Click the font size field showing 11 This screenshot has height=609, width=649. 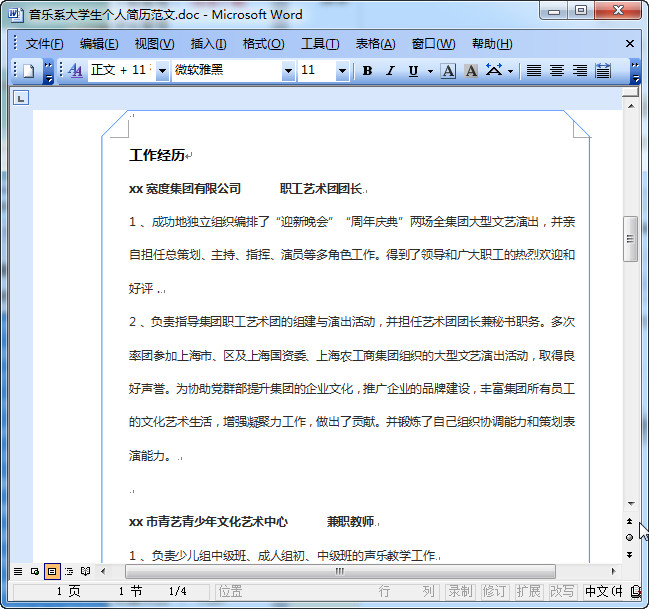[317, 70]
